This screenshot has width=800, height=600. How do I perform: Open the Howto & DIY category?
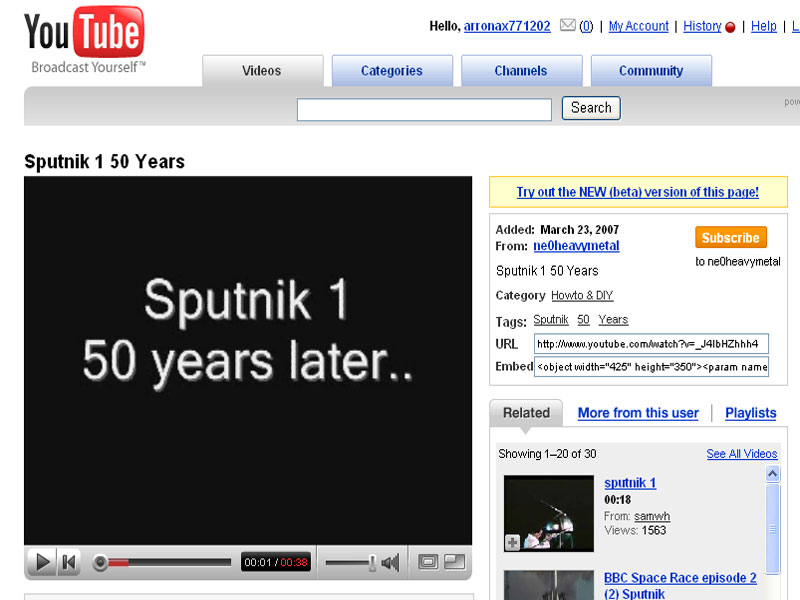582,295
